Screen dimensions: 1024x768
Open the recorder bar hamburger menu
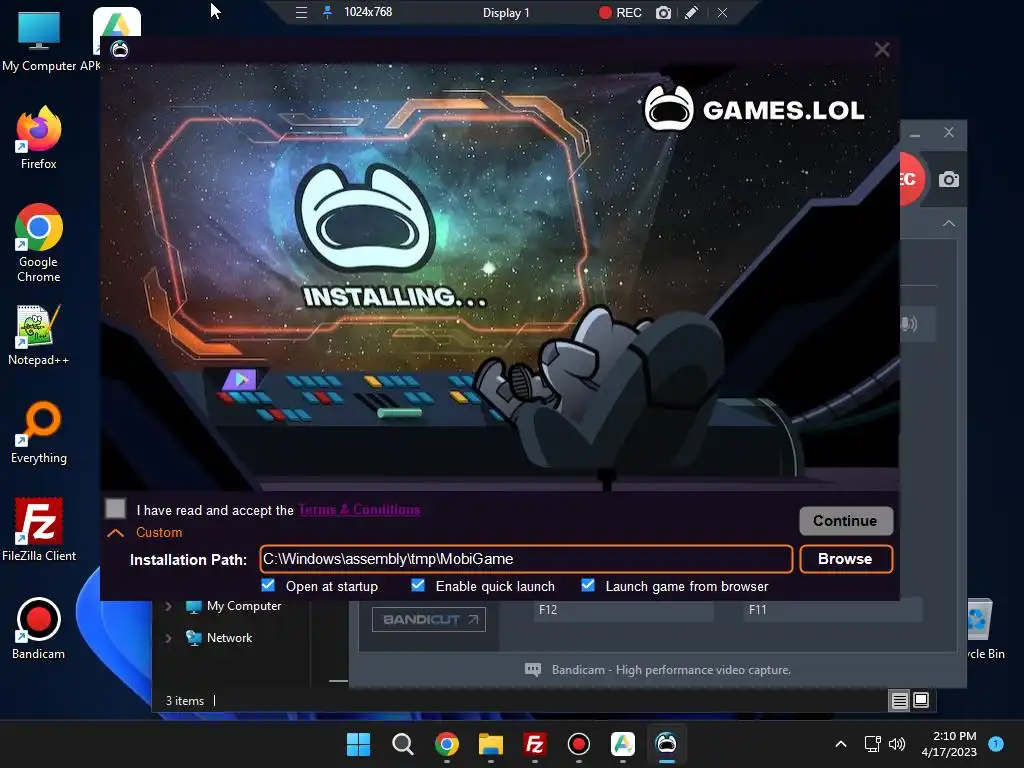pos(301,12)
